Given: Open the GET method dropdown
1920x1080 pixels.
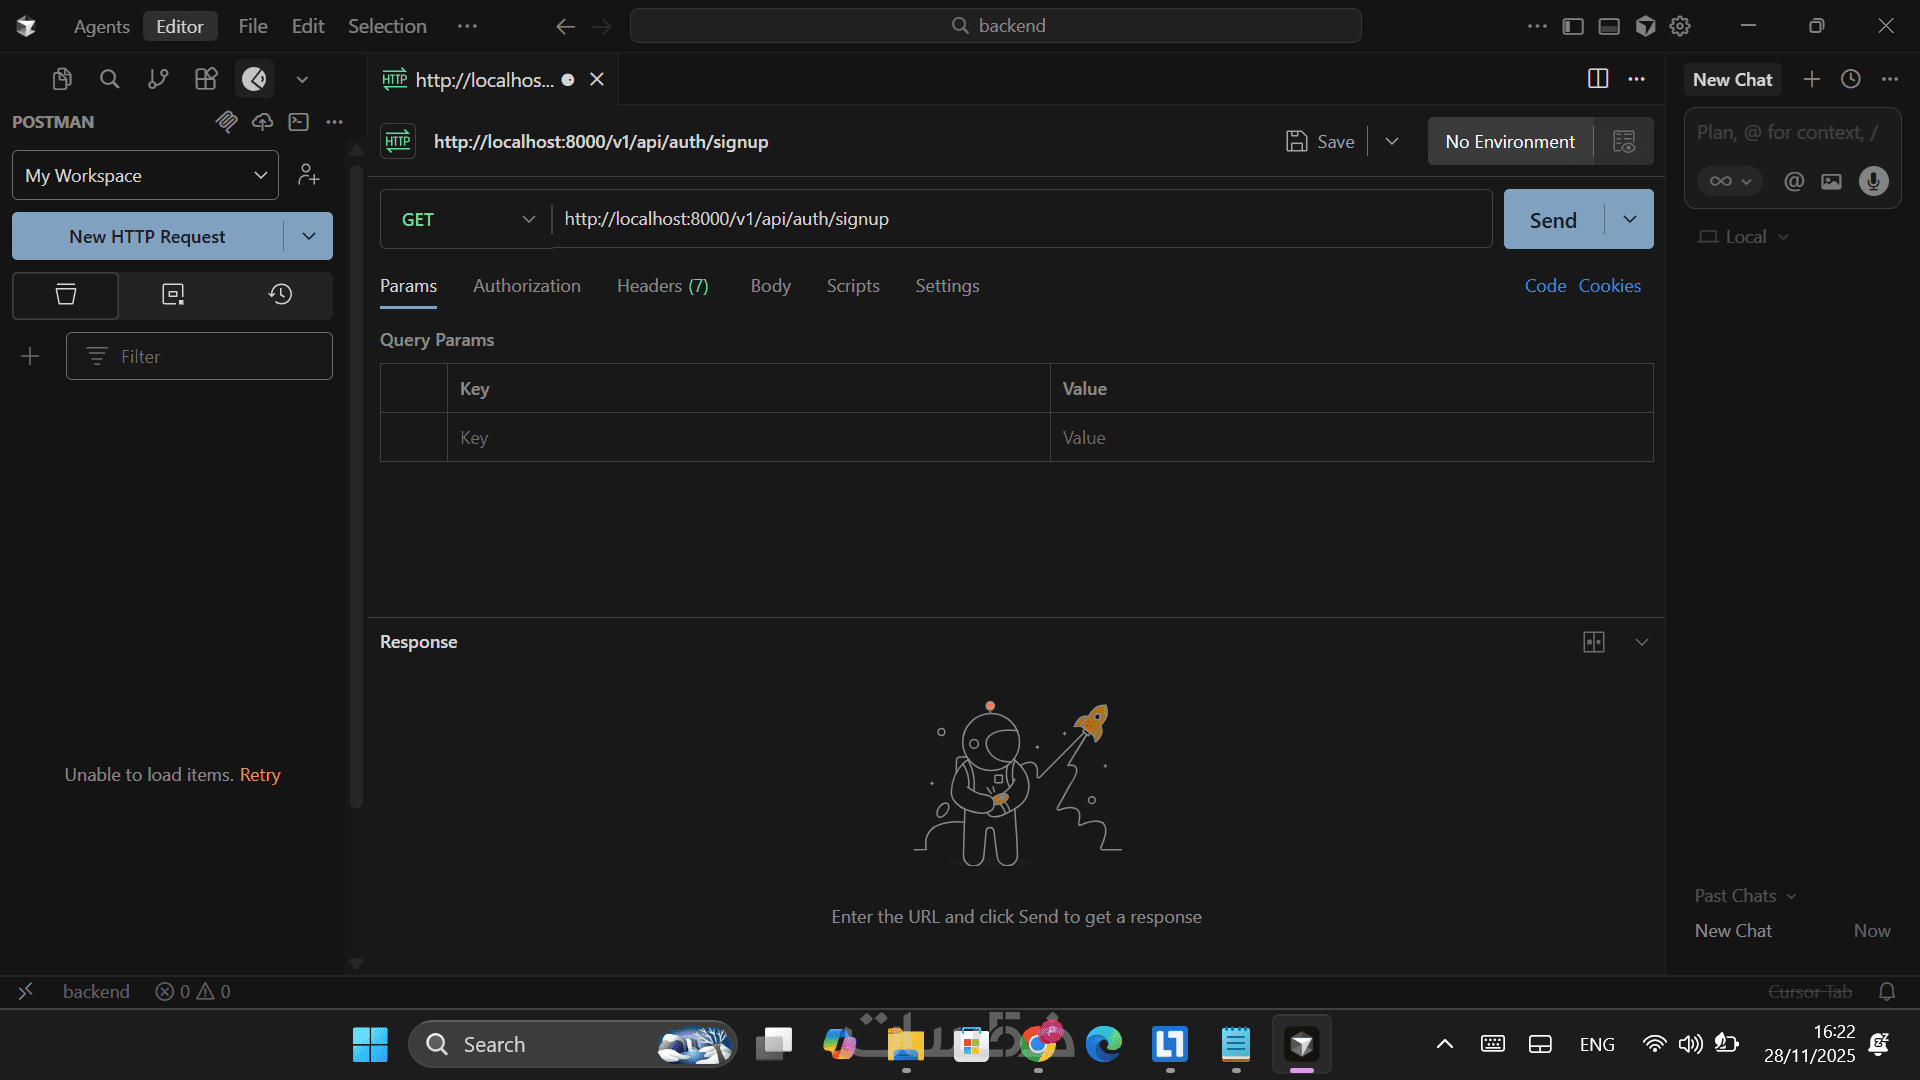Looking at the screenshot, I should pyautogui.click(x=467, y=219).
